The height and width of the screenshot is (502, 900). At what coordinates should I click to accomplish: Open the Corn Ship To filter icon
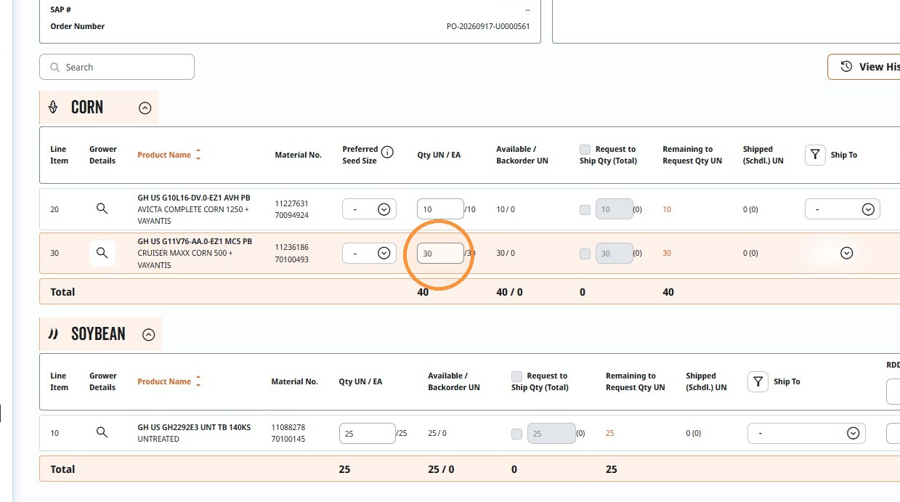815,155
